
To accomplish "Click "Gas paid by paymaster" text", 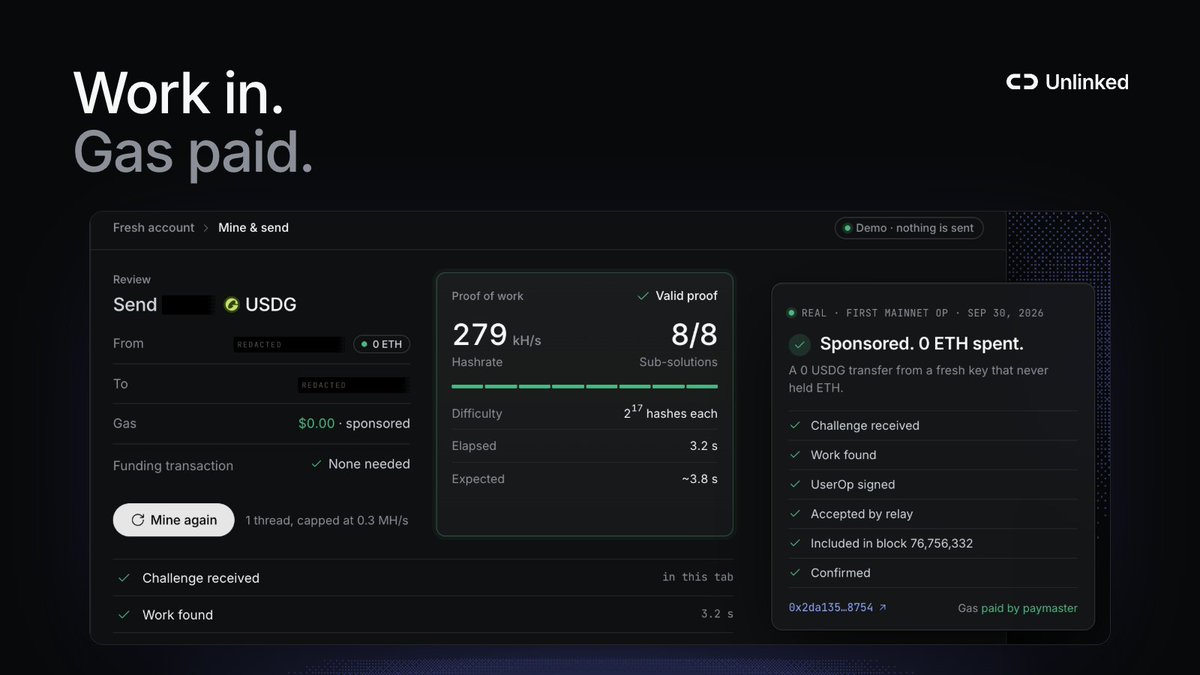I will 1018,608.
